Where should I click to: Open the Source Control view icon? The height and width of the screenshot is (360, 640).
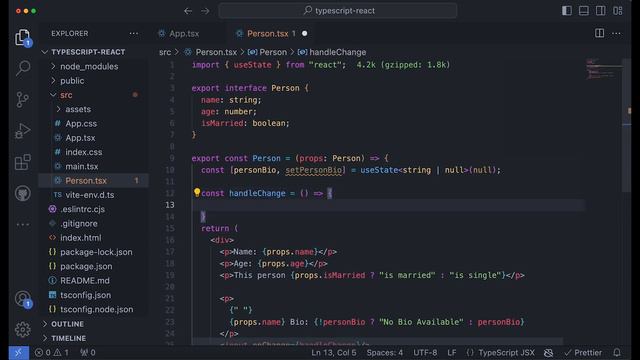click(x=23, y=100)
